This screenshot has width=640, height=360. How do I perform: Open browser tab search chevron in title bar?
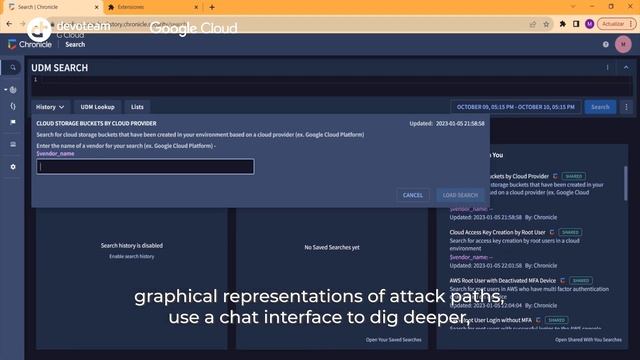click(x=573, y=7)
